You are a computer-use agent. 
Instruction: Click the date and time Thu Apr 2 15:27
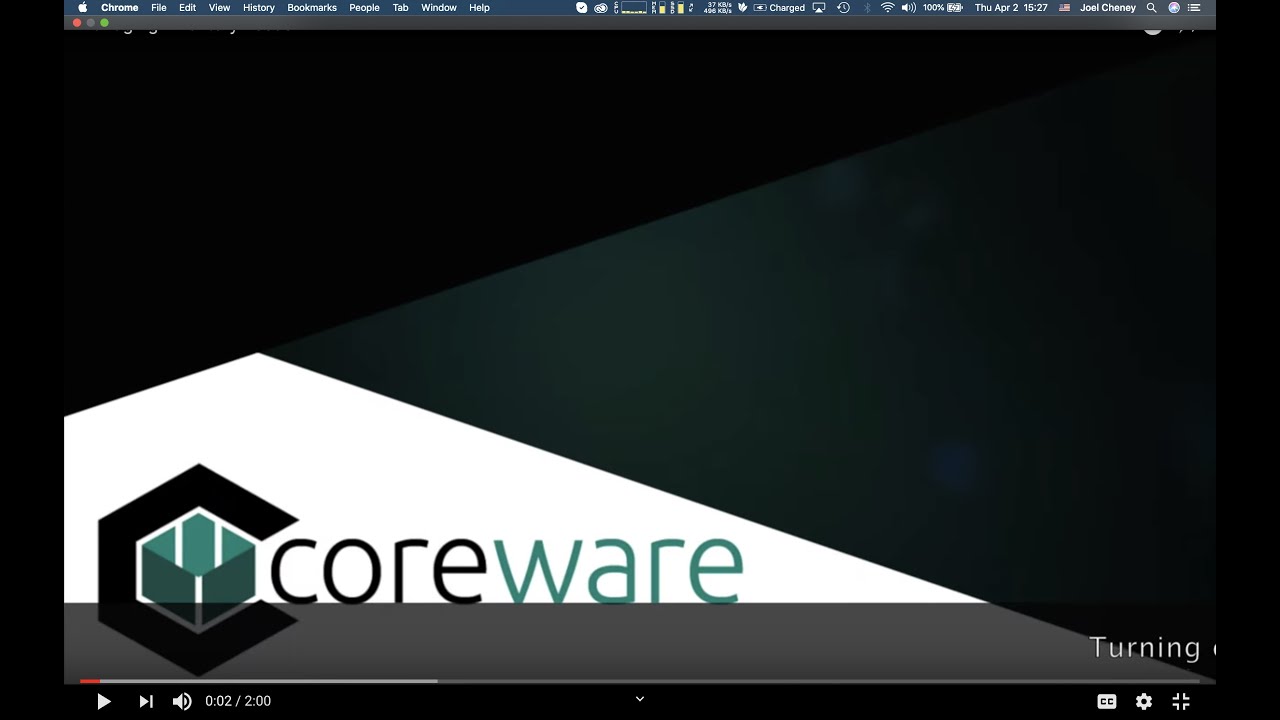[x=1011, y=8]
